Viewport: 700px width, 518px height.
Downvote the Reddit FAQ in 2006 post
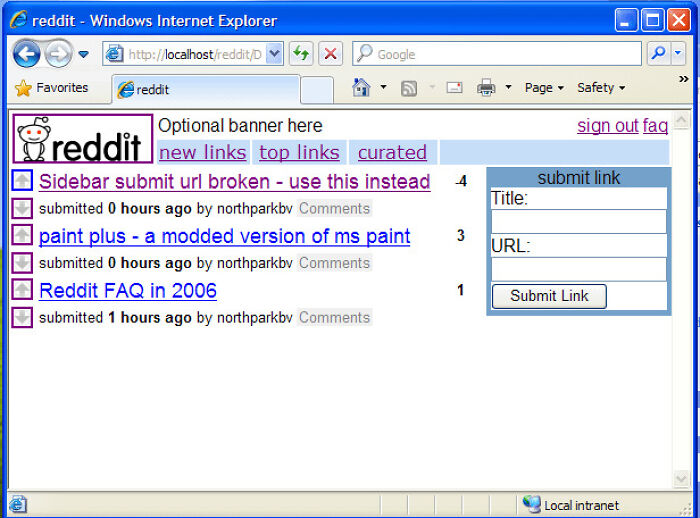[x=22, y=317]
